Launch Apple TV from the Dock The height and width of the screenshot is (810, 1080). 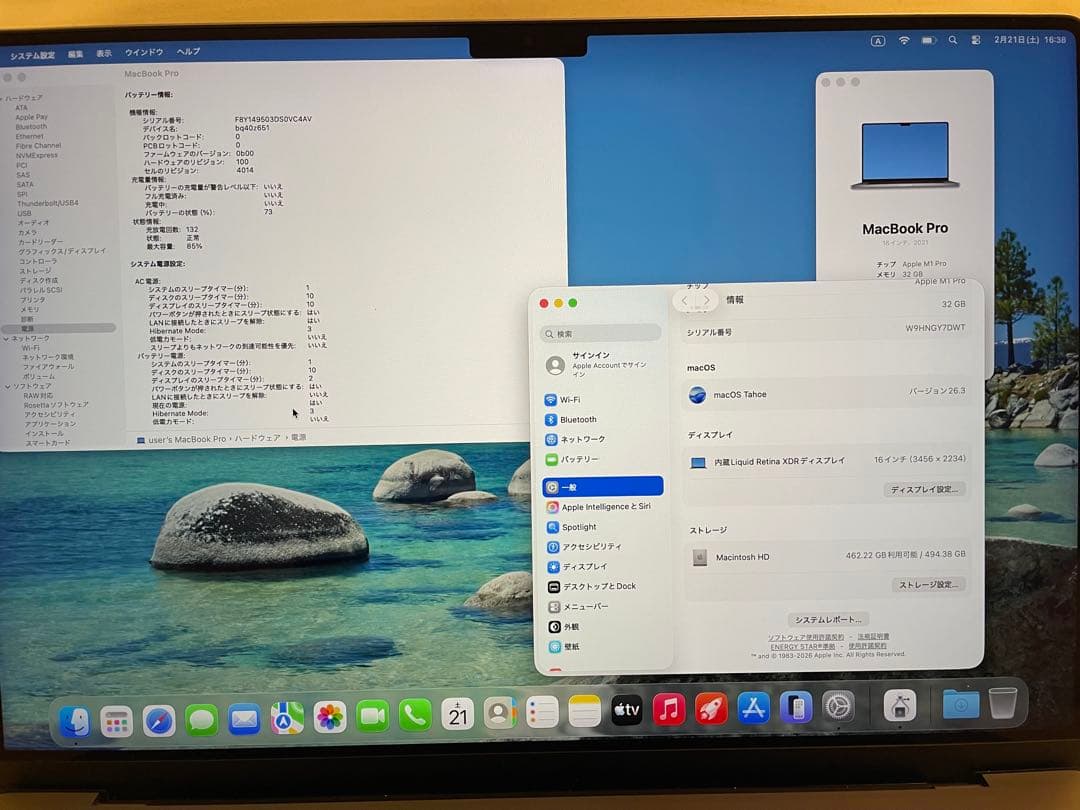(x=627, y=710)
